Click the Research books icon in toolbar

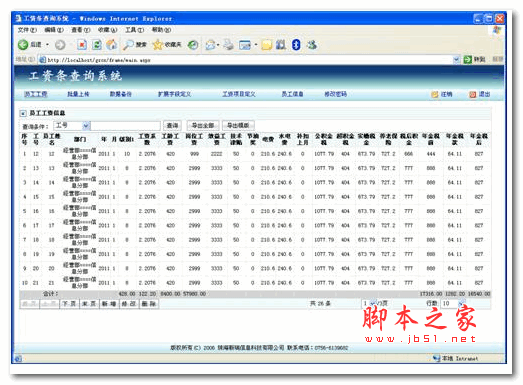281,45
